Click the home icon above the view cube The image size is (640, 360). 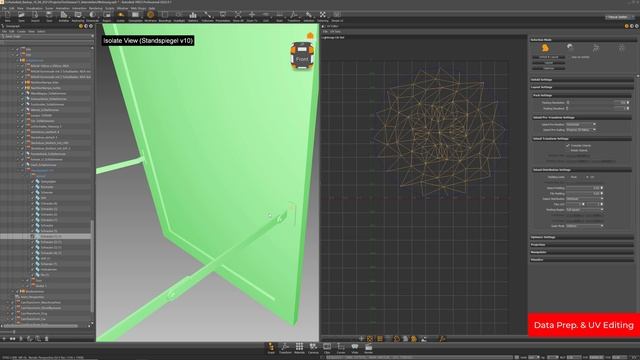[310, 36]
